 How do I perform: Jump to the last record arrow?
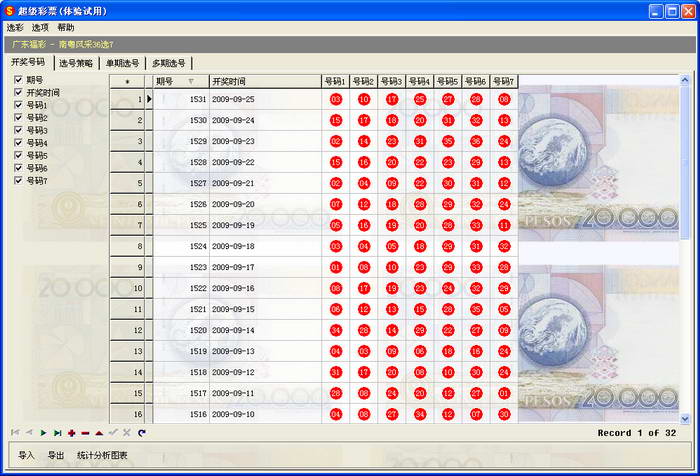(x=57, y=433)
